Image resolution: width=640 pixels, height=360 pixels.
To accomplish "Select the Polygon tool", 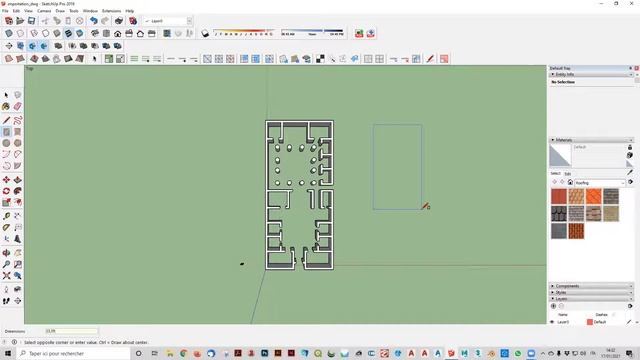I will click(18, 143).
